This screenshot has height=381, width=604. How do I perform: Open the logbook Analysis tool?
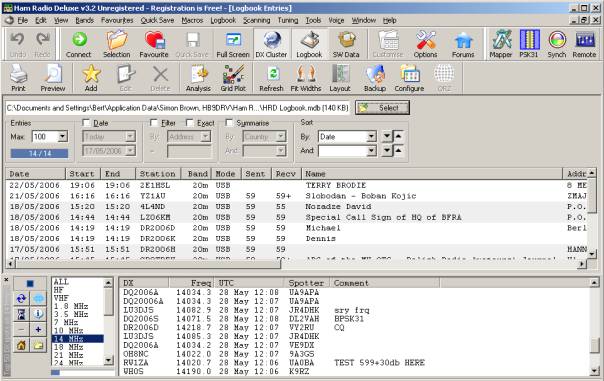[x=198, y=78]
